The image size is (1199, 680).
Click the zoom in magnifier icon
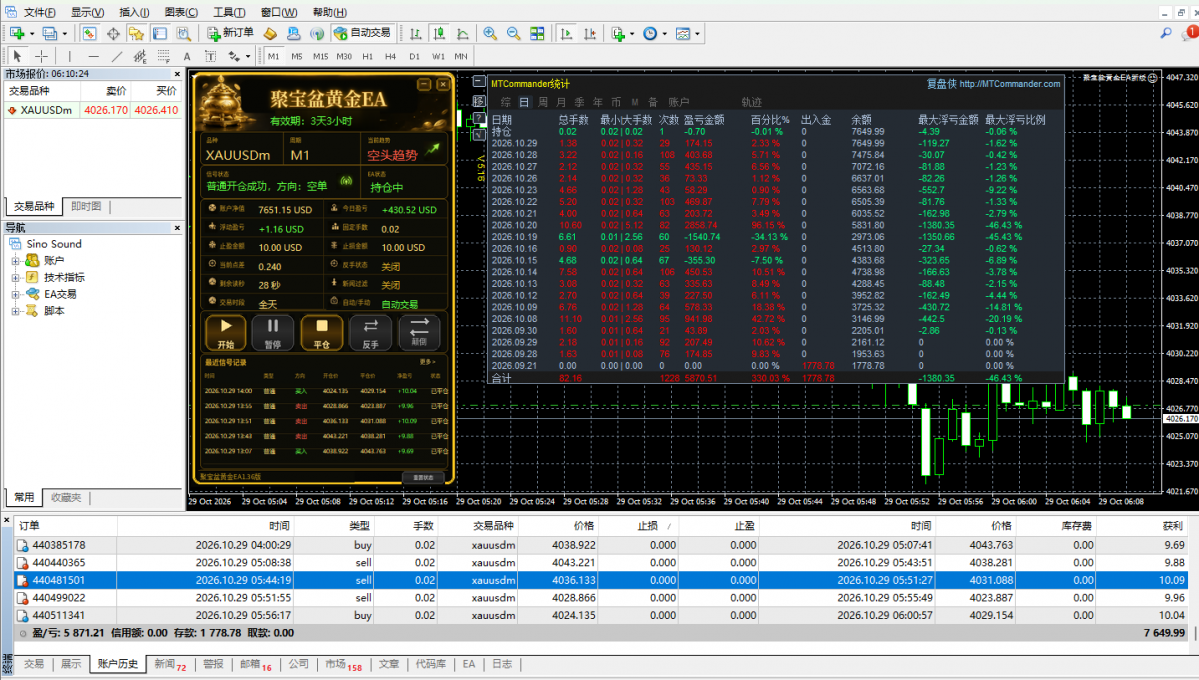(x=490, y=33)
